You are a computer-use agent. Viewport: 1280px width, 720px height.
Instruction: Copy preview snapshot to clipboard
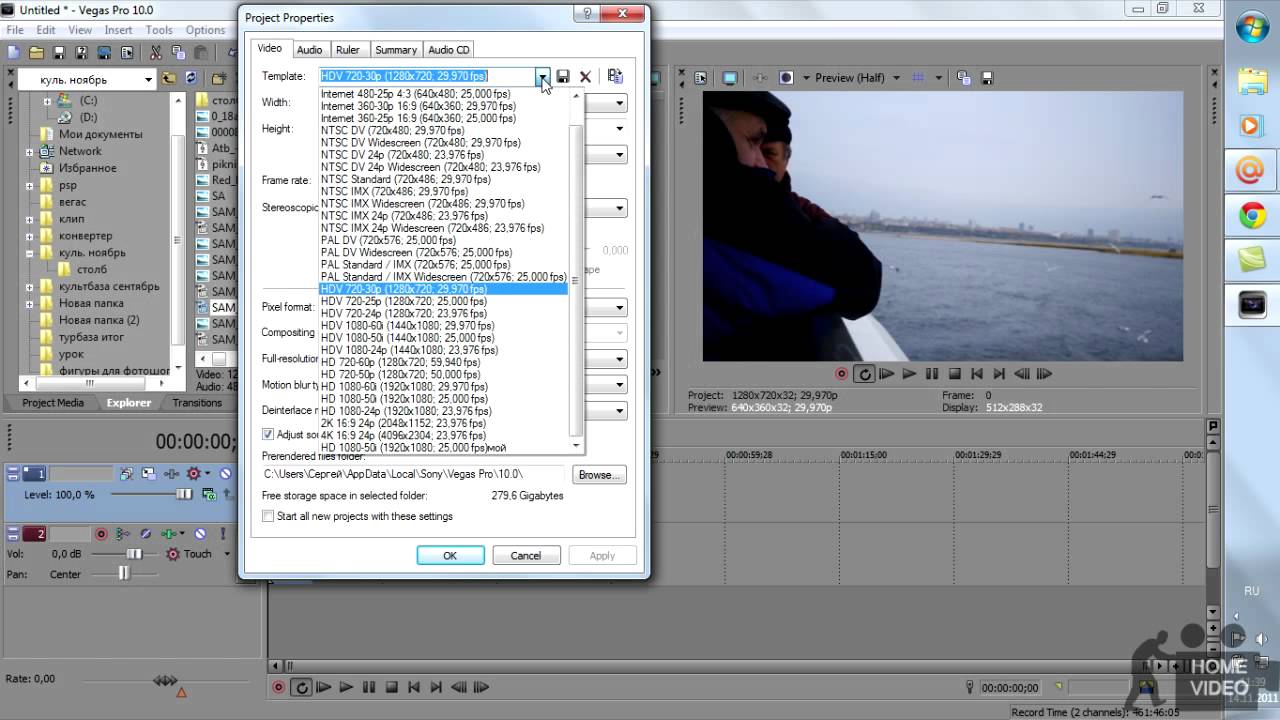(963, 78)
